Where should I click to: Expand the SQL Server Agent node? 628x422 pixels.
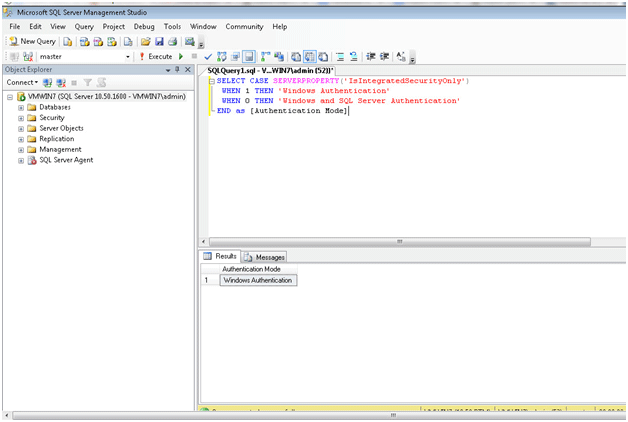(x=21, y=161)
